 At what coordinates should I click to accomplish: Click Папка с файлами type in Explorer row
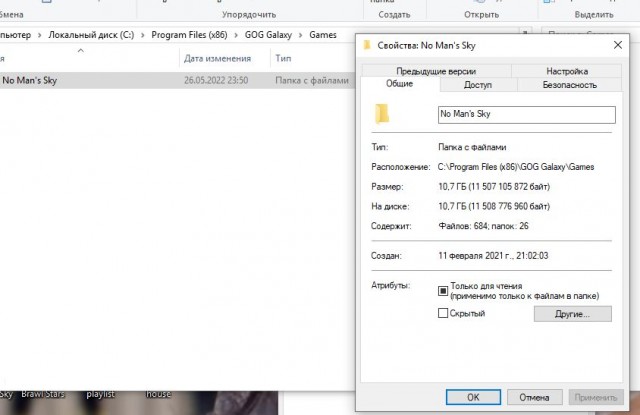(x=312, y=80)
